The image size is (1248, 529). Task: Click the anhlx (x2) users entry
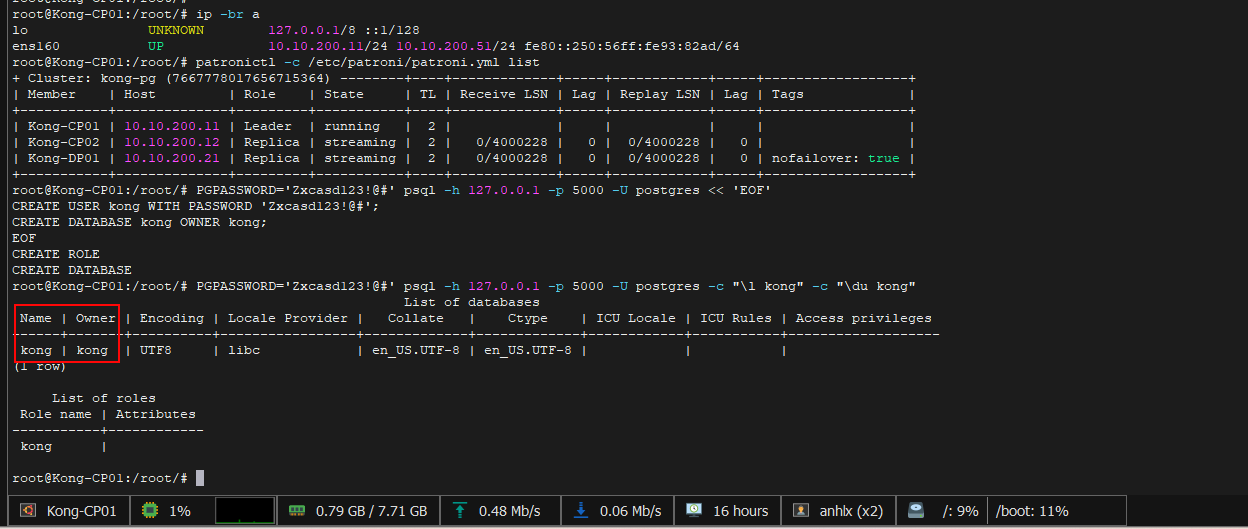pos(851,511)
